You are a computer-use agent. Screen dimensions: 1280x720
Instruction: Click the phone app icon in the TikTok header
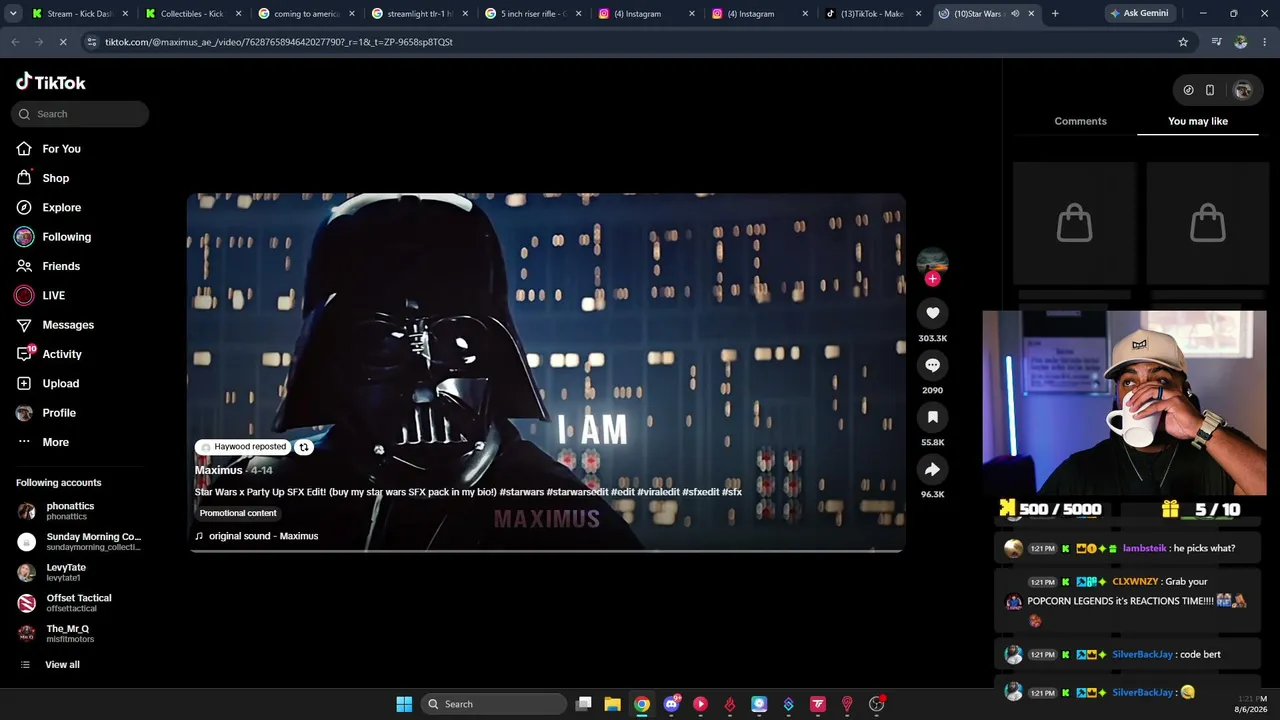click(x=1210, y=90)
